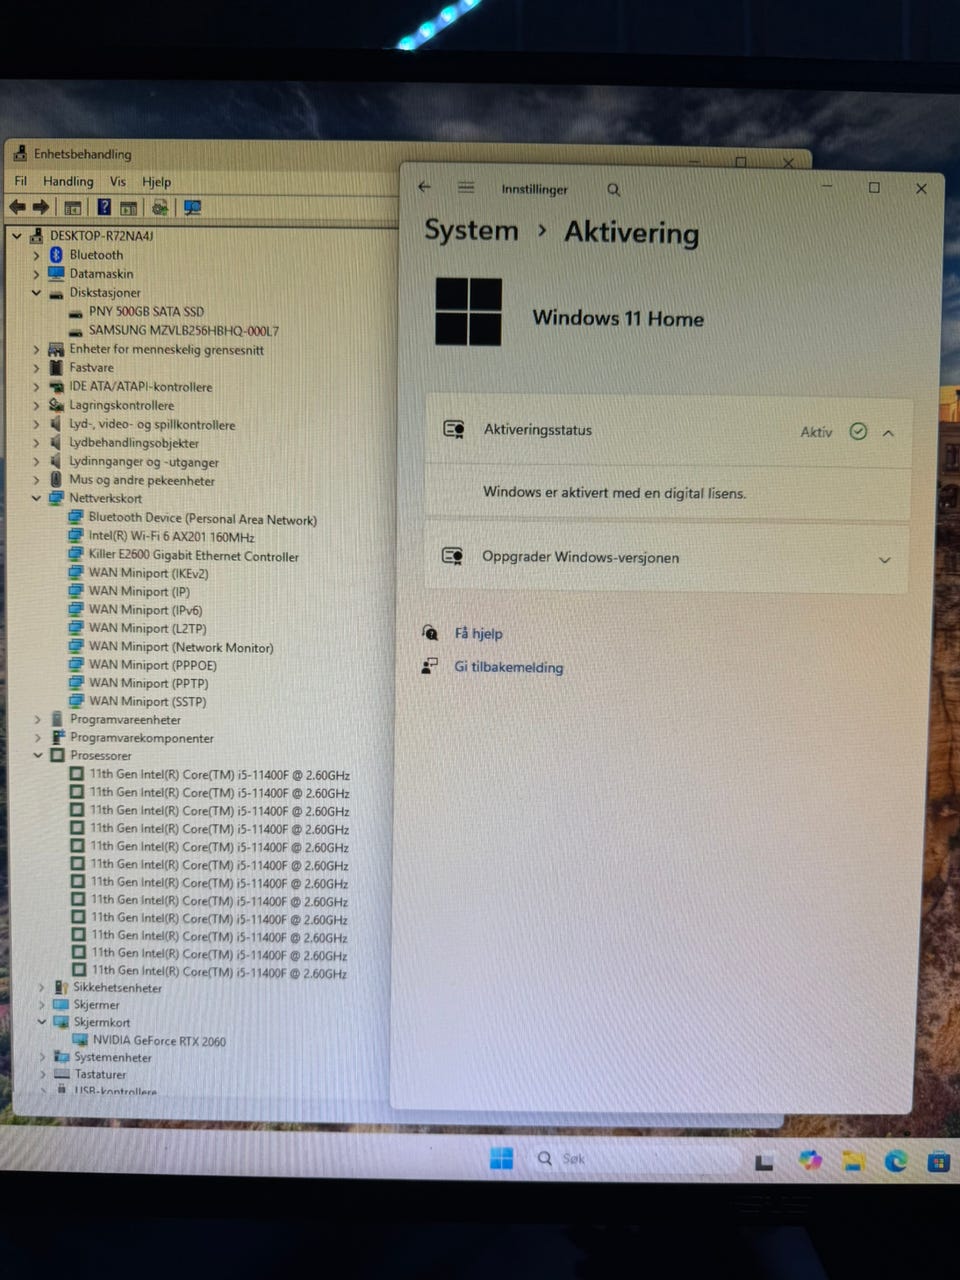
Task: Expand the Programvareenheter node chevron
Action: 38,719
